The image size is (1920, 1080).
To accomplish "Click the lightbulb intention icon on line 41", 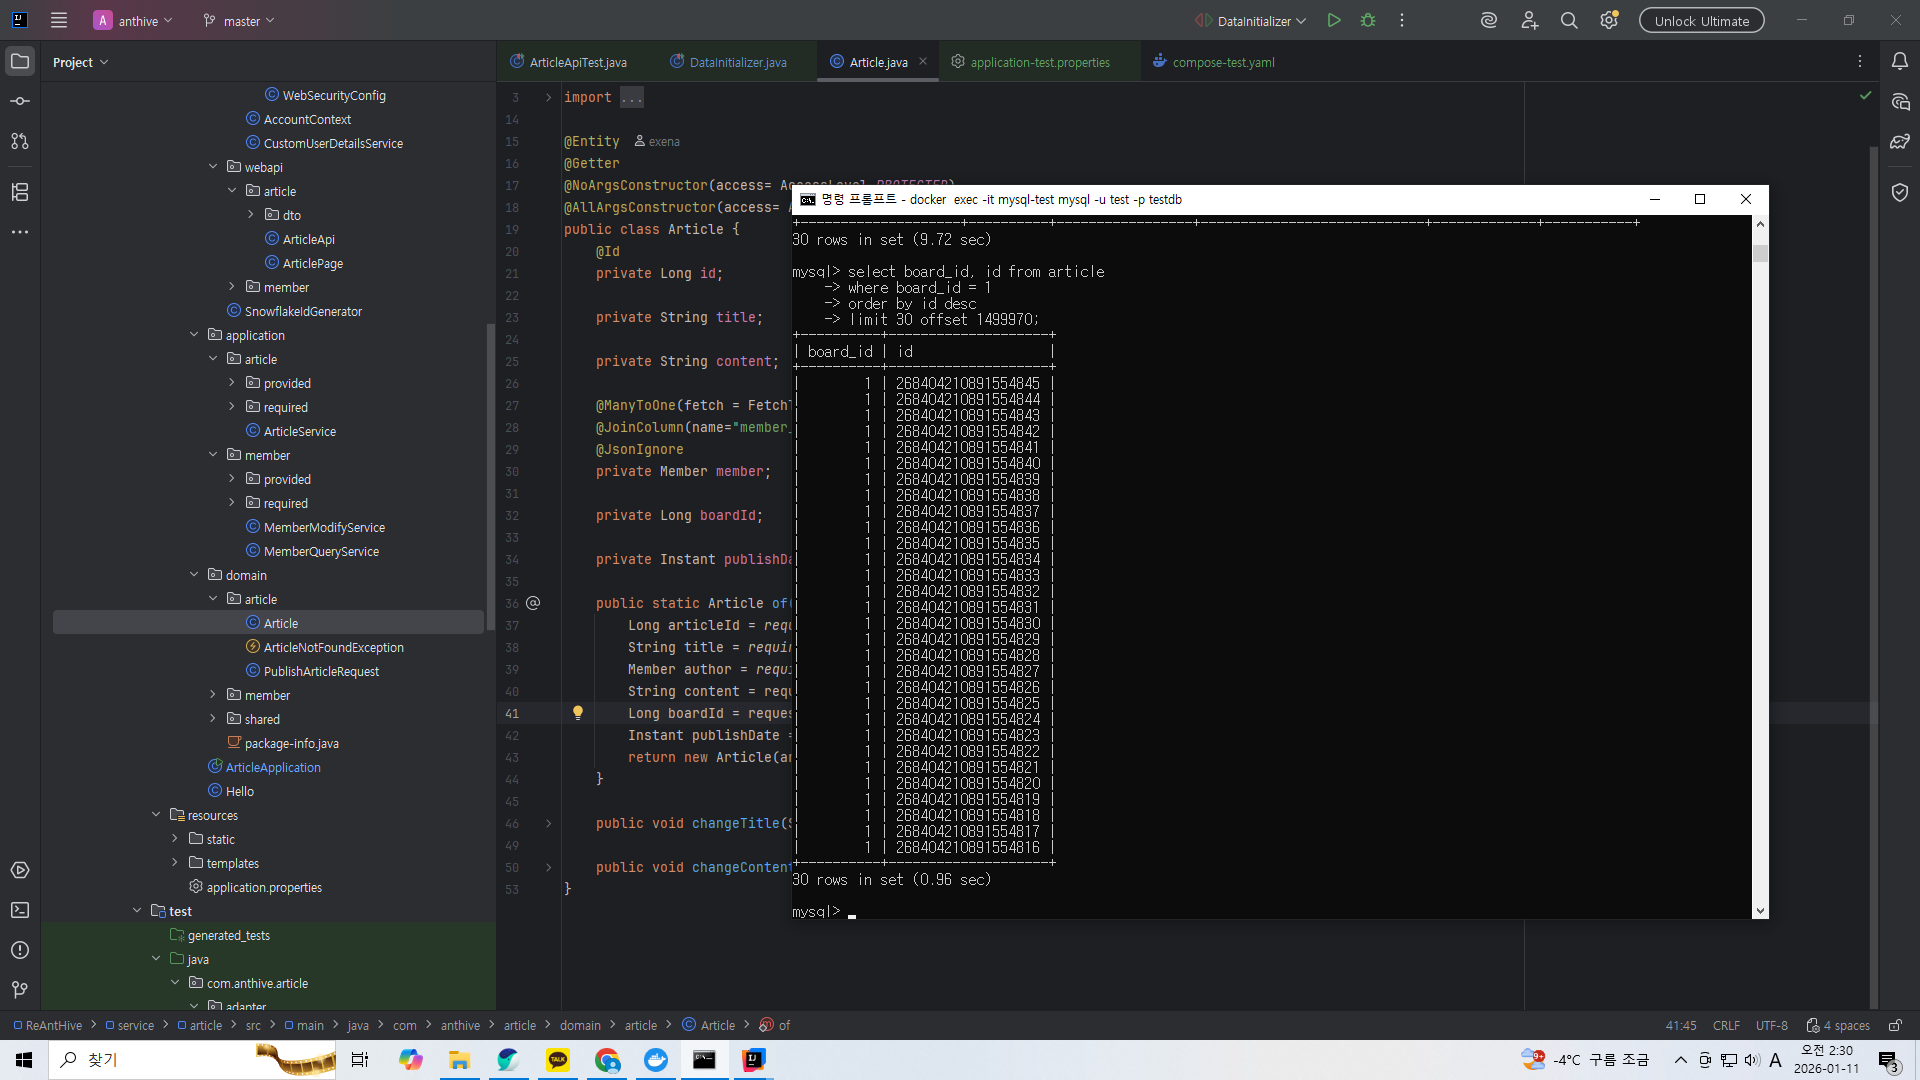I will click(577, 712).
